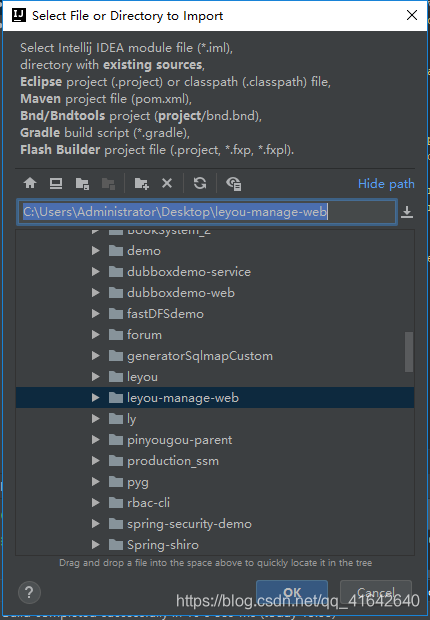
Task: Expand the Spring-shiro folder
Action: click(x=95, y=544)
